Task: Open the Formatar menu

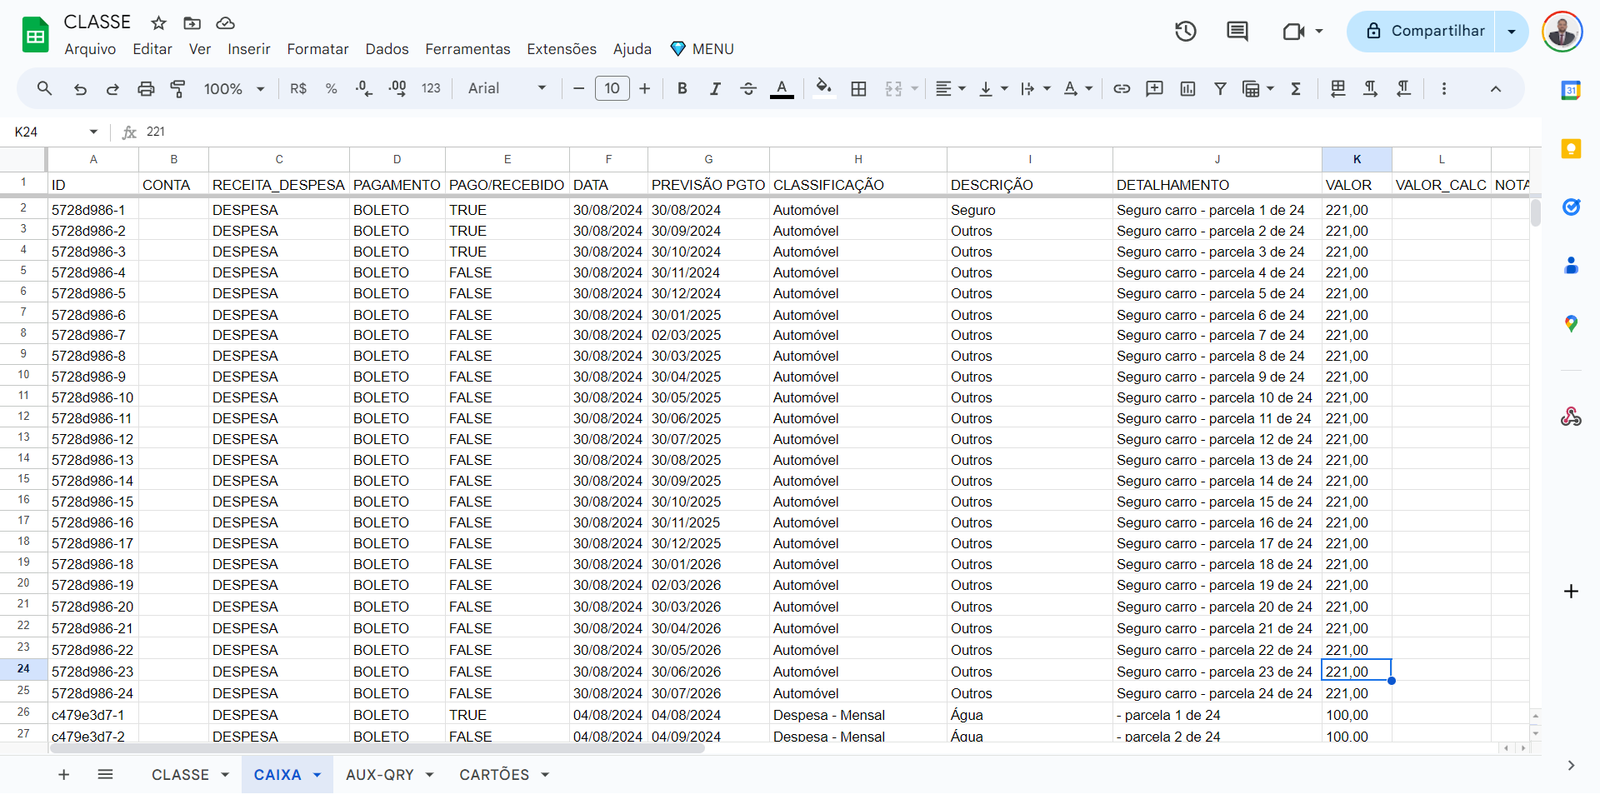Action: [318, 49]
